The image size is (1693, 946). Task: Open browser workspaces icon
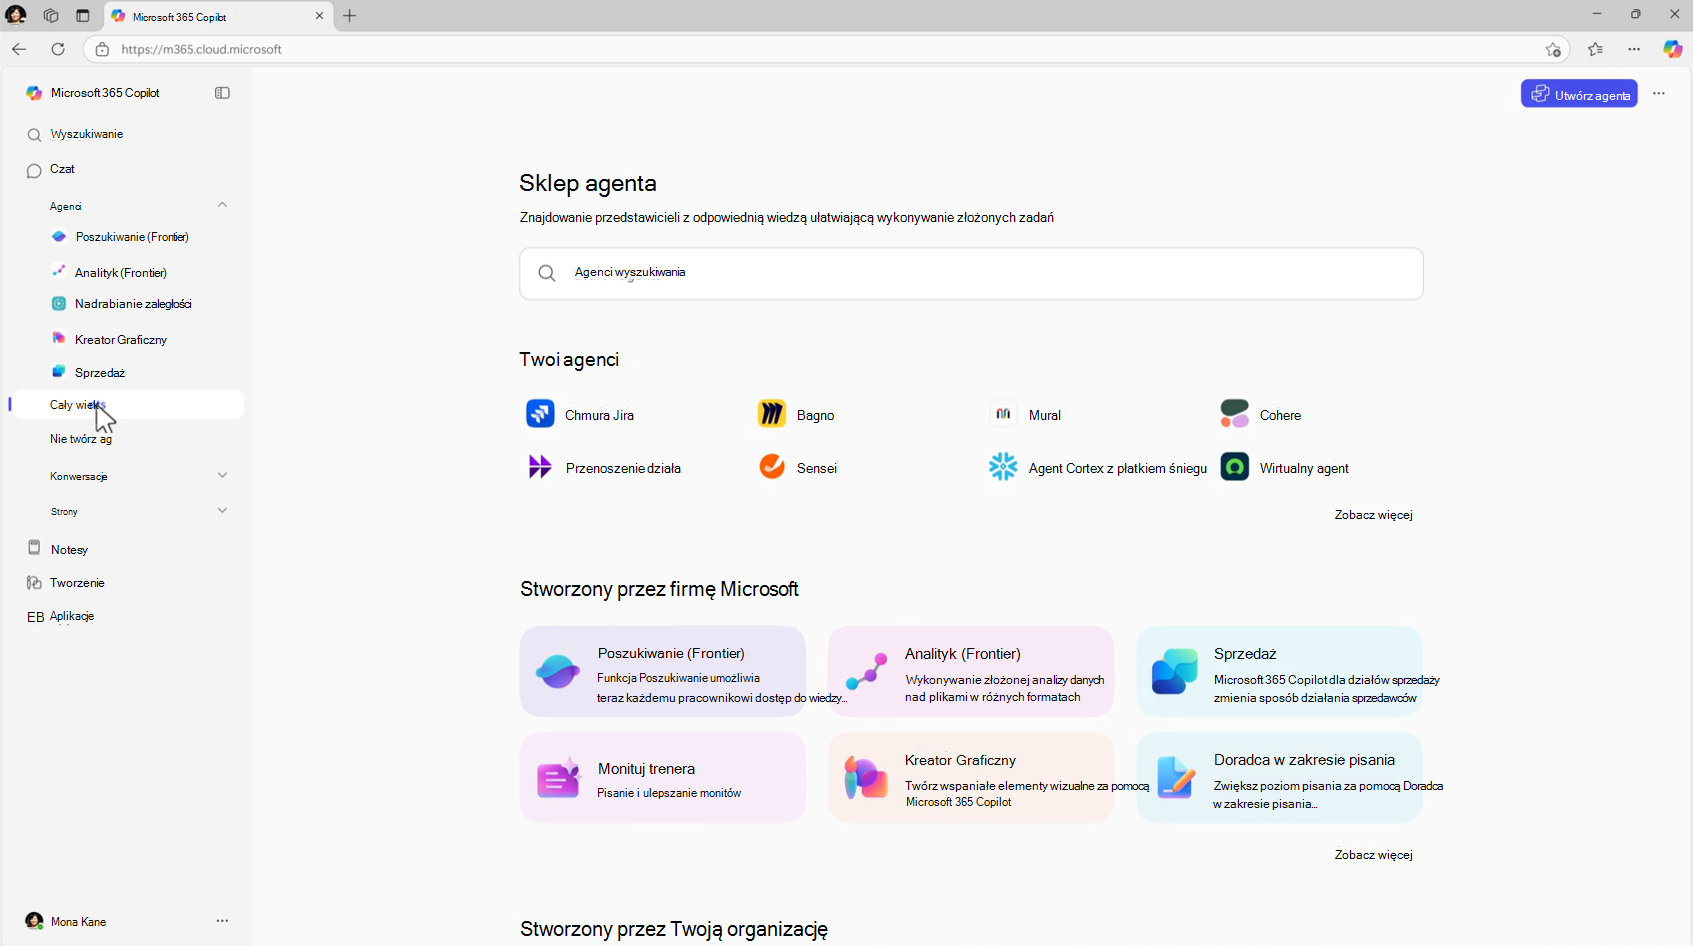tap(51, 16)
